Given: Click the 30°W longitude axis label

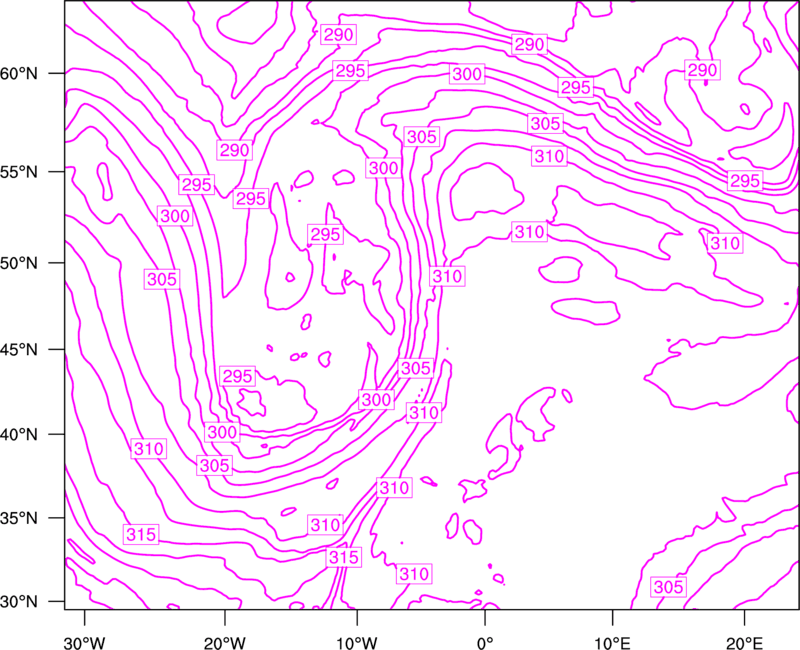Looking at the screenshot, I should pyautogui.click(x=84, y=642).
